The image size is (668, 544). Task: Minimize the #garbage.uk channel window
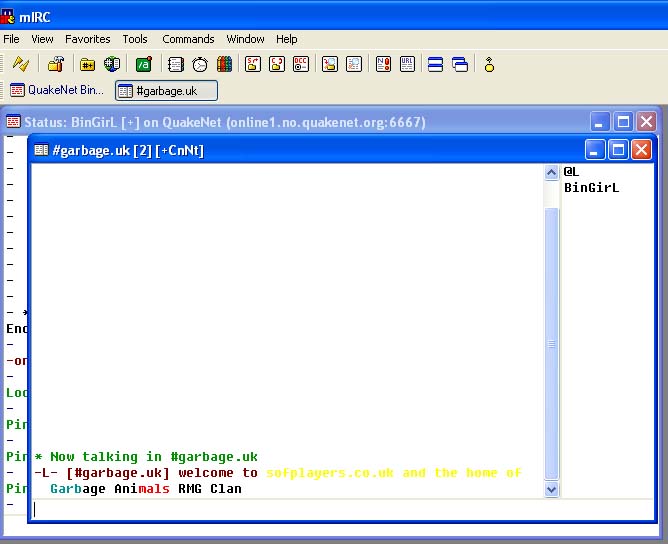[595, 150]
